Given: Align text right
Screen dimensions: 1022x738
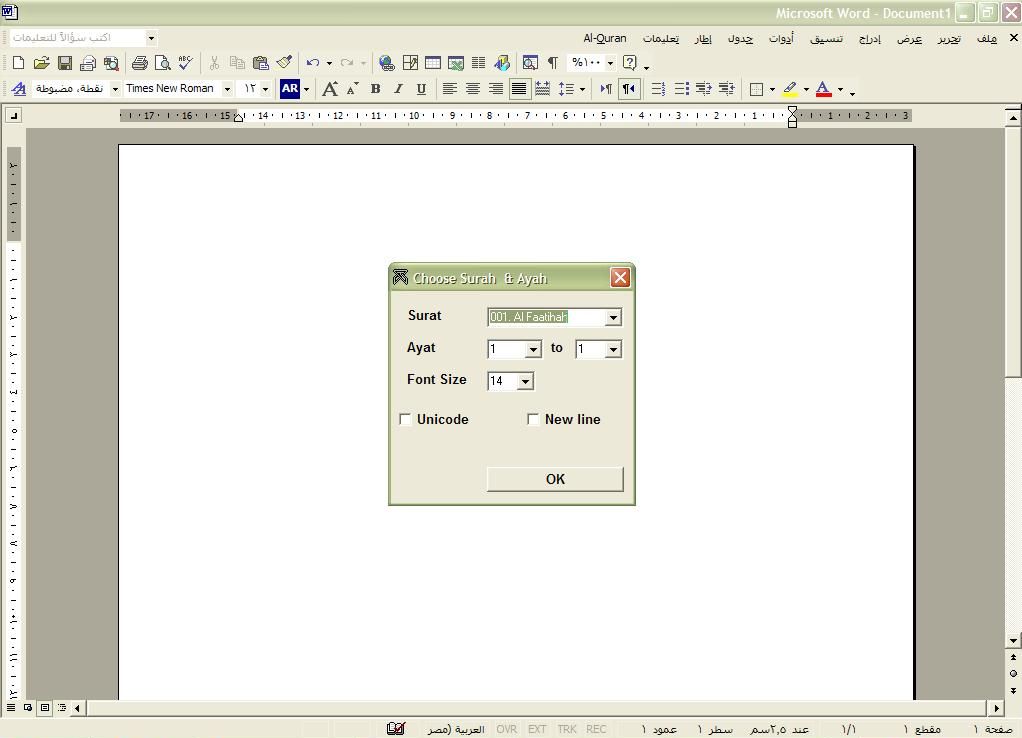Looking at the screenshot, I should pos(496,89).
